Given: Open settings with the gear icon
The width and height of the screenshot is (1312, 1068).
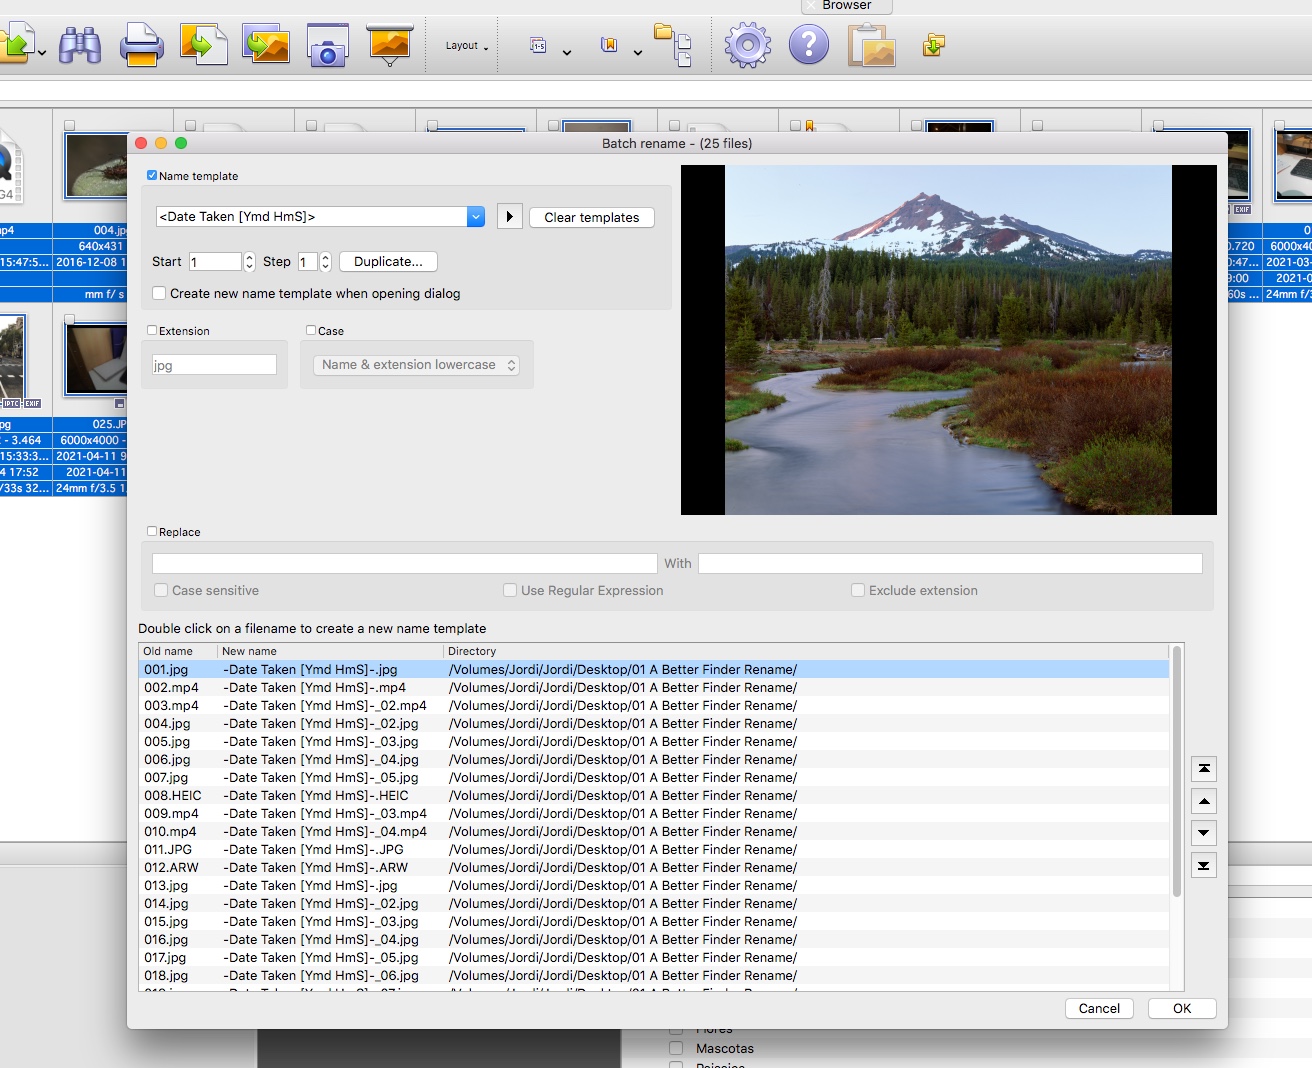Looking at the screenshot, I should 747,46.
